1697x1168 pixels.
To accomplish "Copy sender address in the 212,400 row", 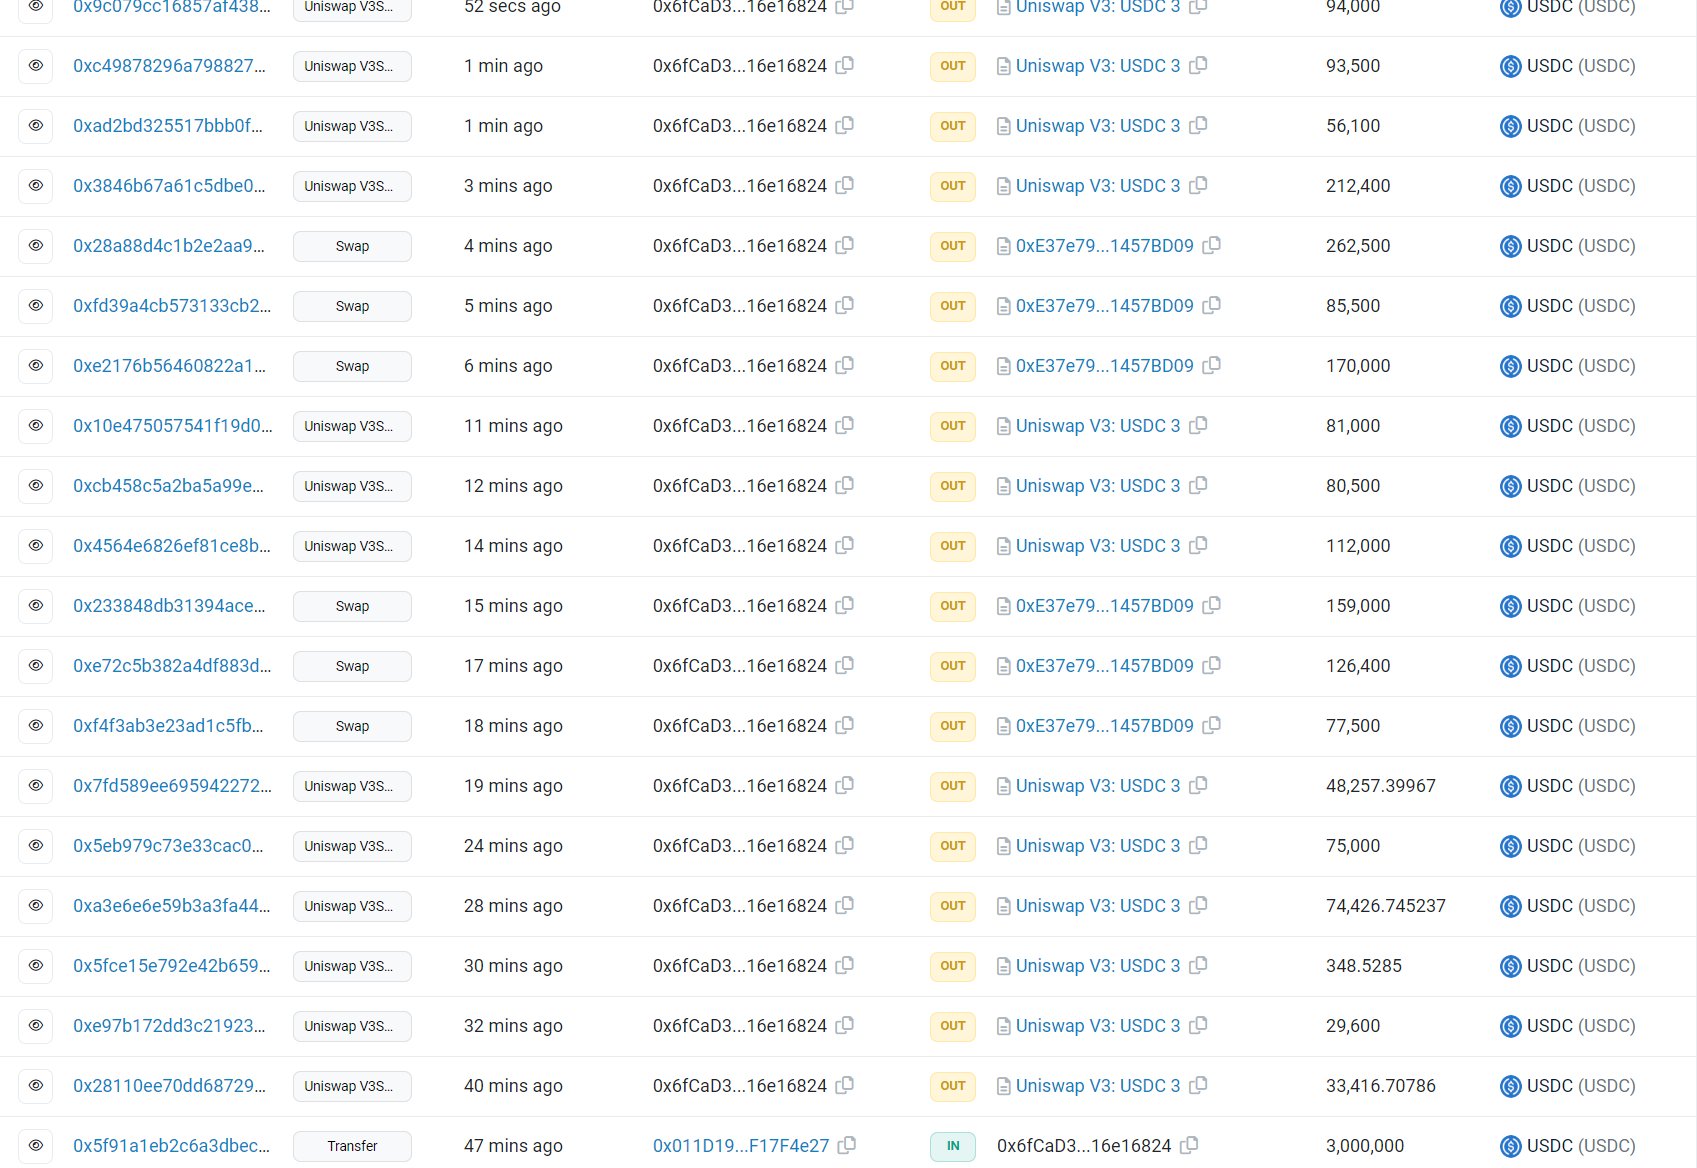I will [x=845, y=185].
